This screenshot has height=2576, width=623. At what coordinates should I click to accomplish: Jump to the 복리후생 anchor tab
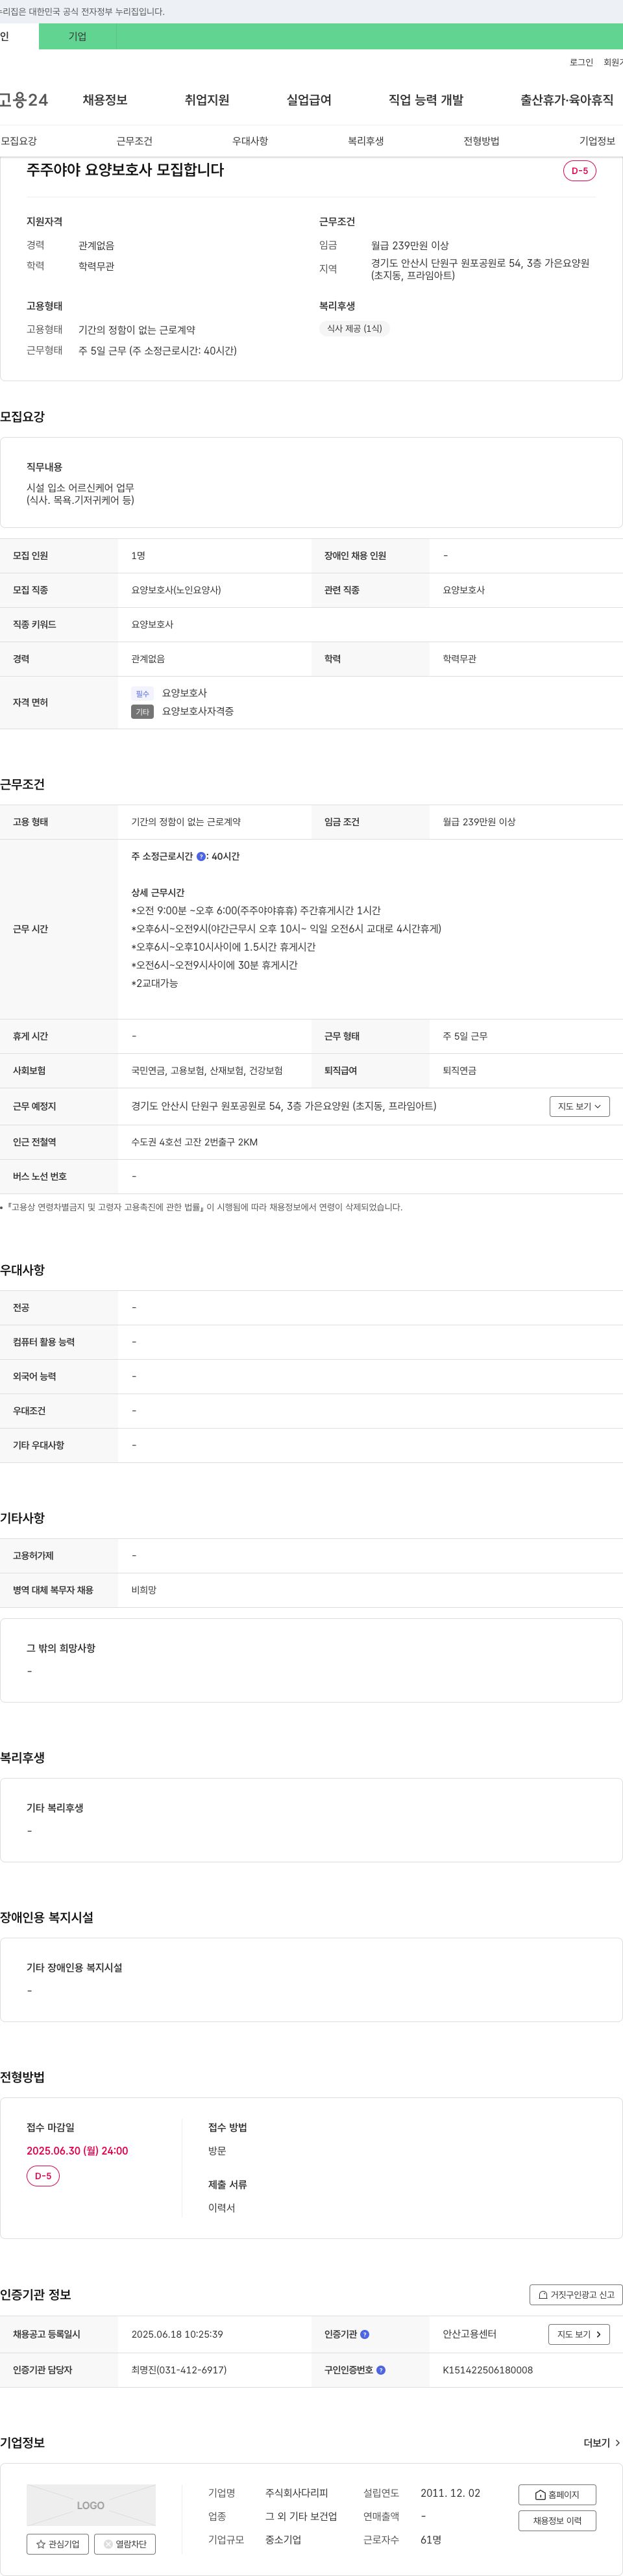tap(366, 141)
